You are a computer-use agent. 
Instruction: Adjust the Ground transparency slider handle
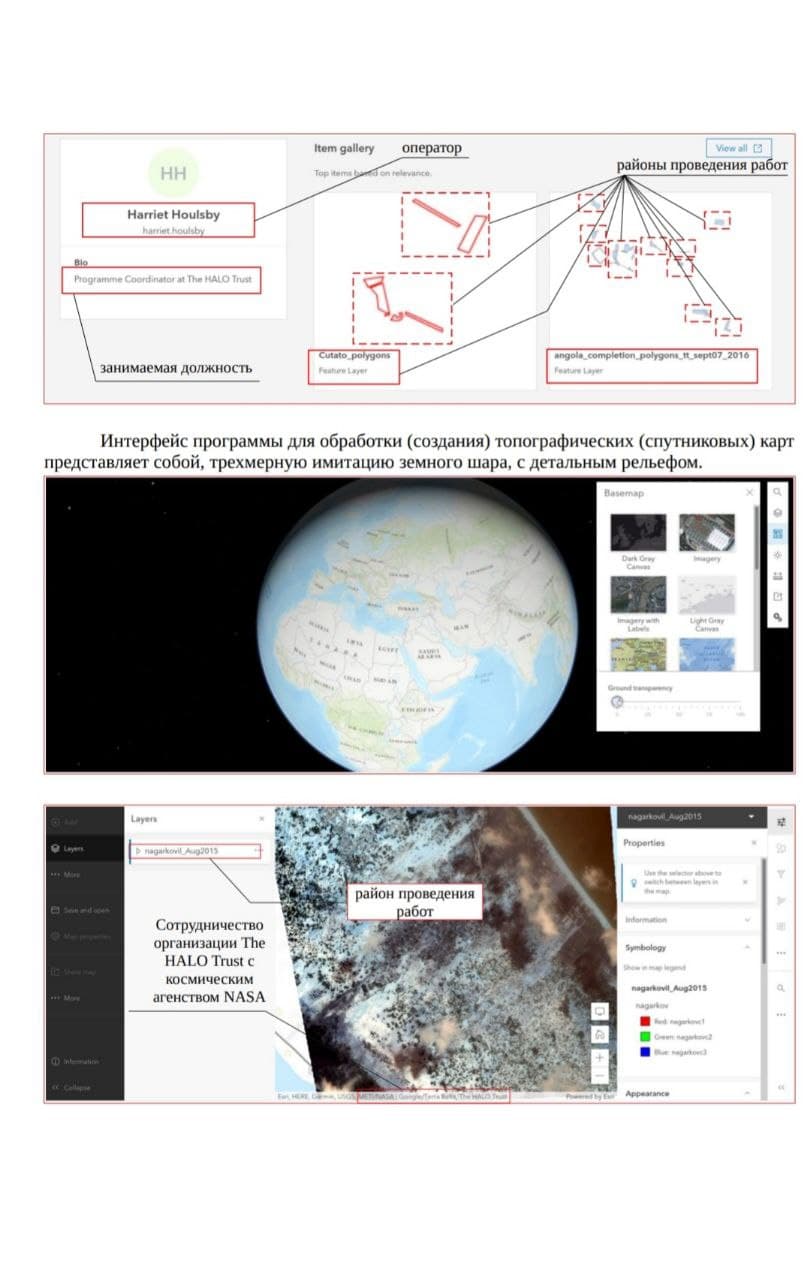pyautogui.click(x=617, y=701)
